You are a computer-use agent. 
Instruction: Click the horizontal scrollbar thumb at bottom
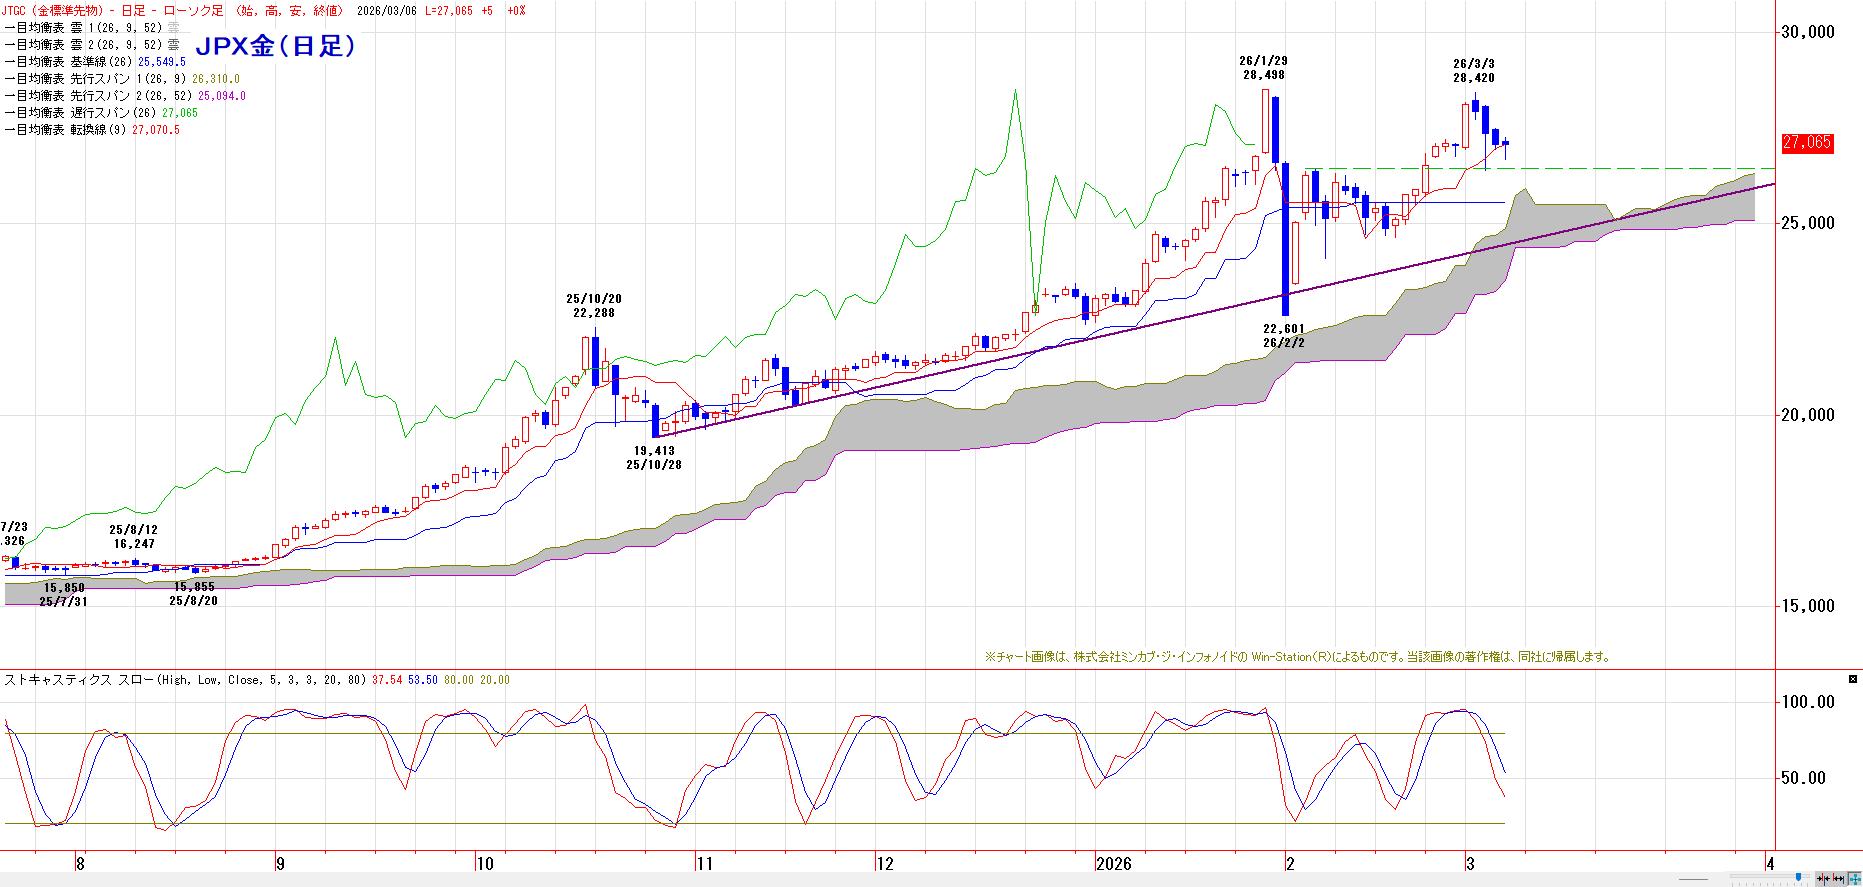pyautogui.click(x=1693, y=879)
